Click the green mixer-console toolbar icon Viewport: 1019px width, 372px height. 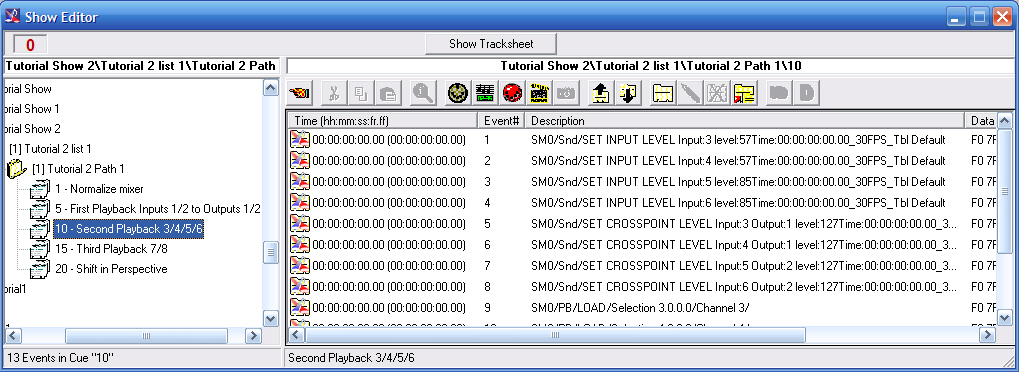[x=484, y=93]
